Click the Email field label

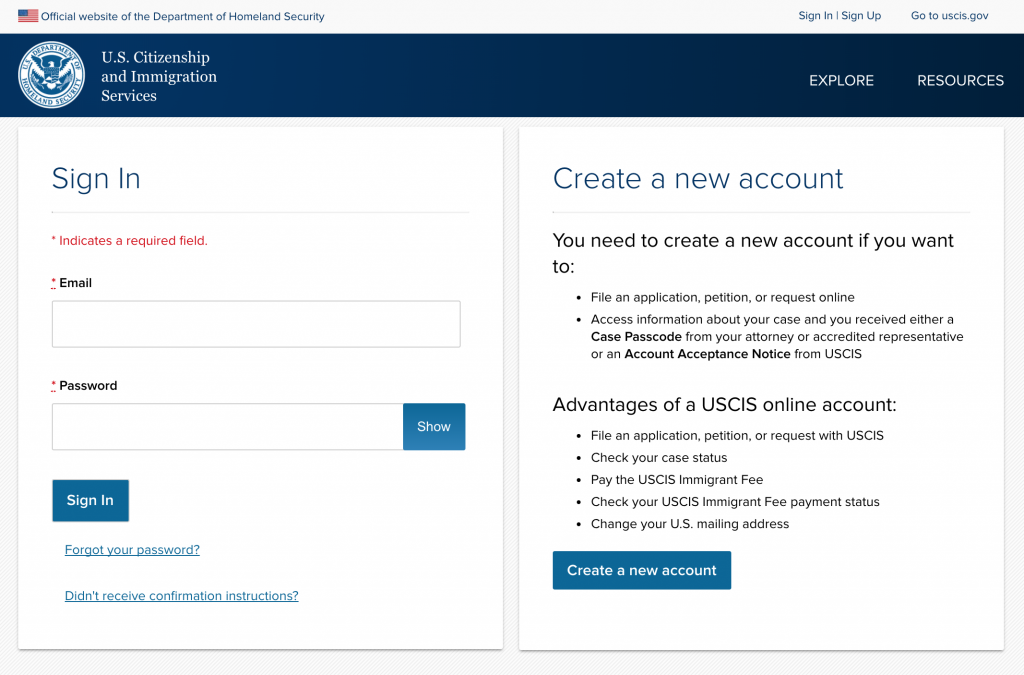(x=75, y=283)
